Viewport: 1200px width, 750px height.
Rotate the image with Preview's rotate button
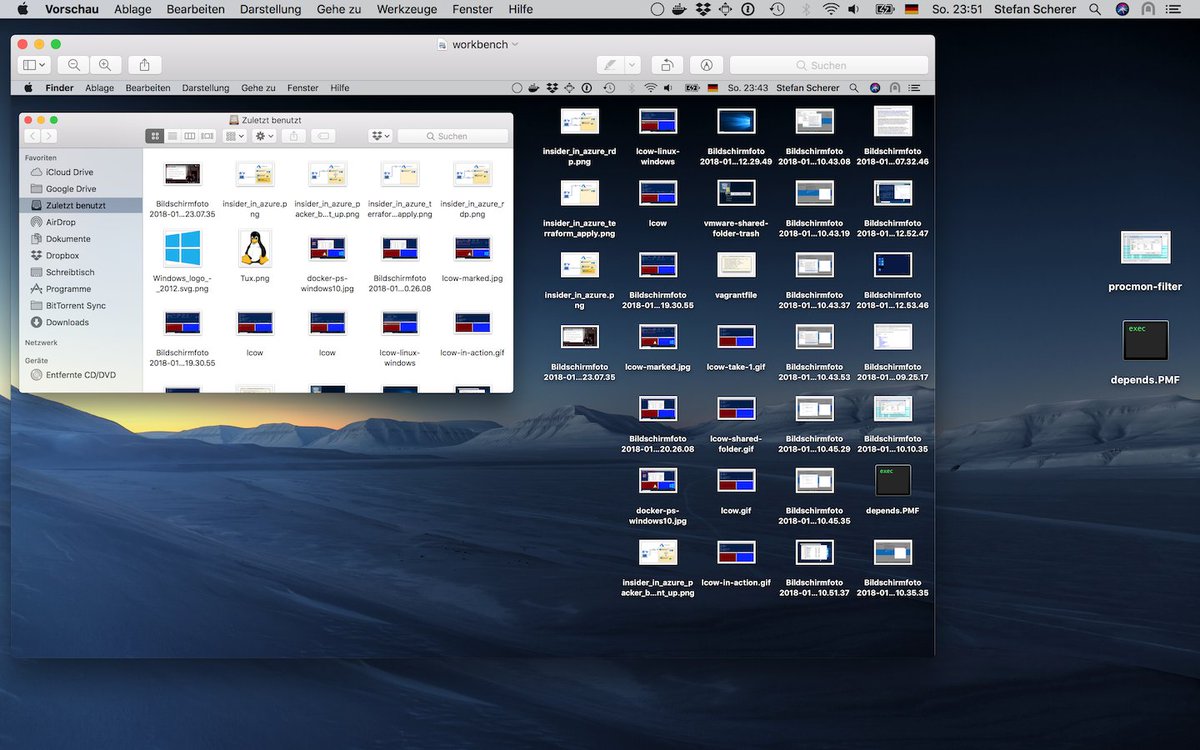pyautogui.click(x=667, y=65)
